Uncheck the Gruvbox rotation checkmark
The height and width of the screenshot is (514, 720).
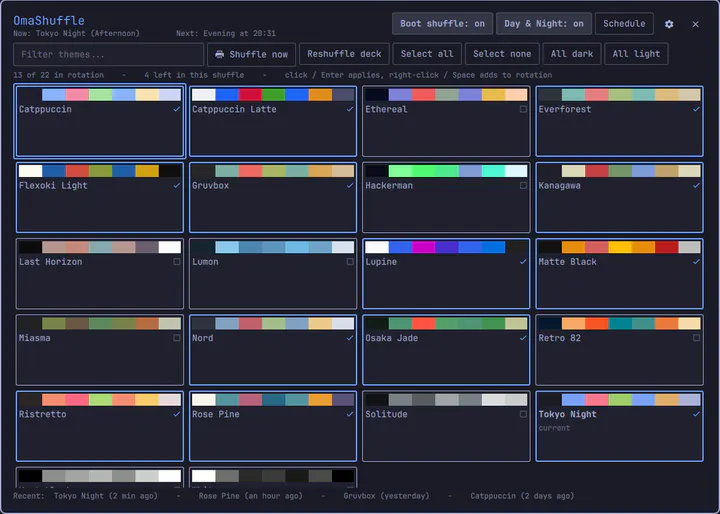point(350,186)
